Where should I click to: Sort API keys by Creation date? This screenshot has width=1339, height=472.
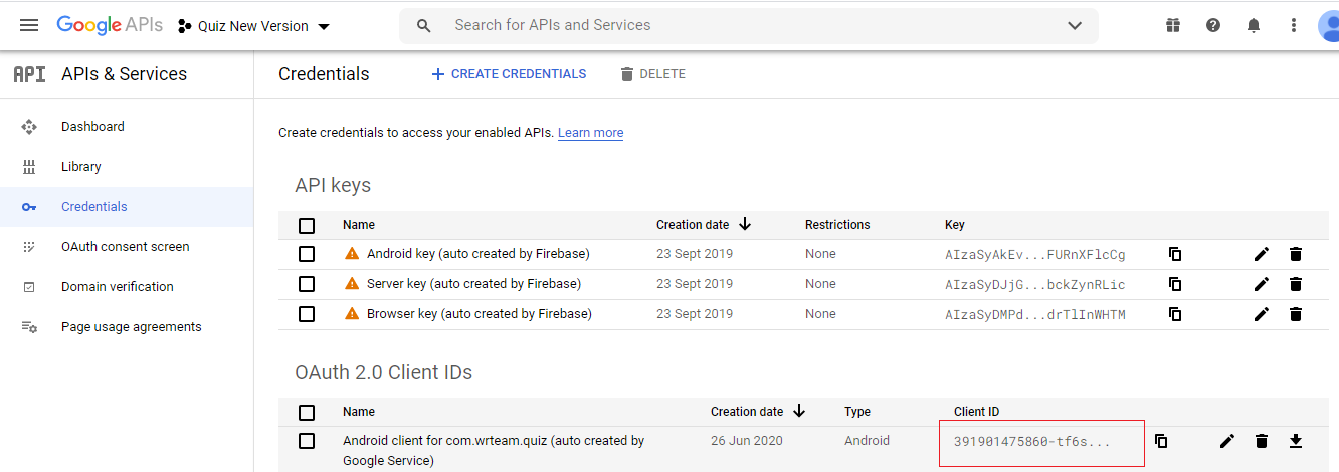[x=703, y=225]
